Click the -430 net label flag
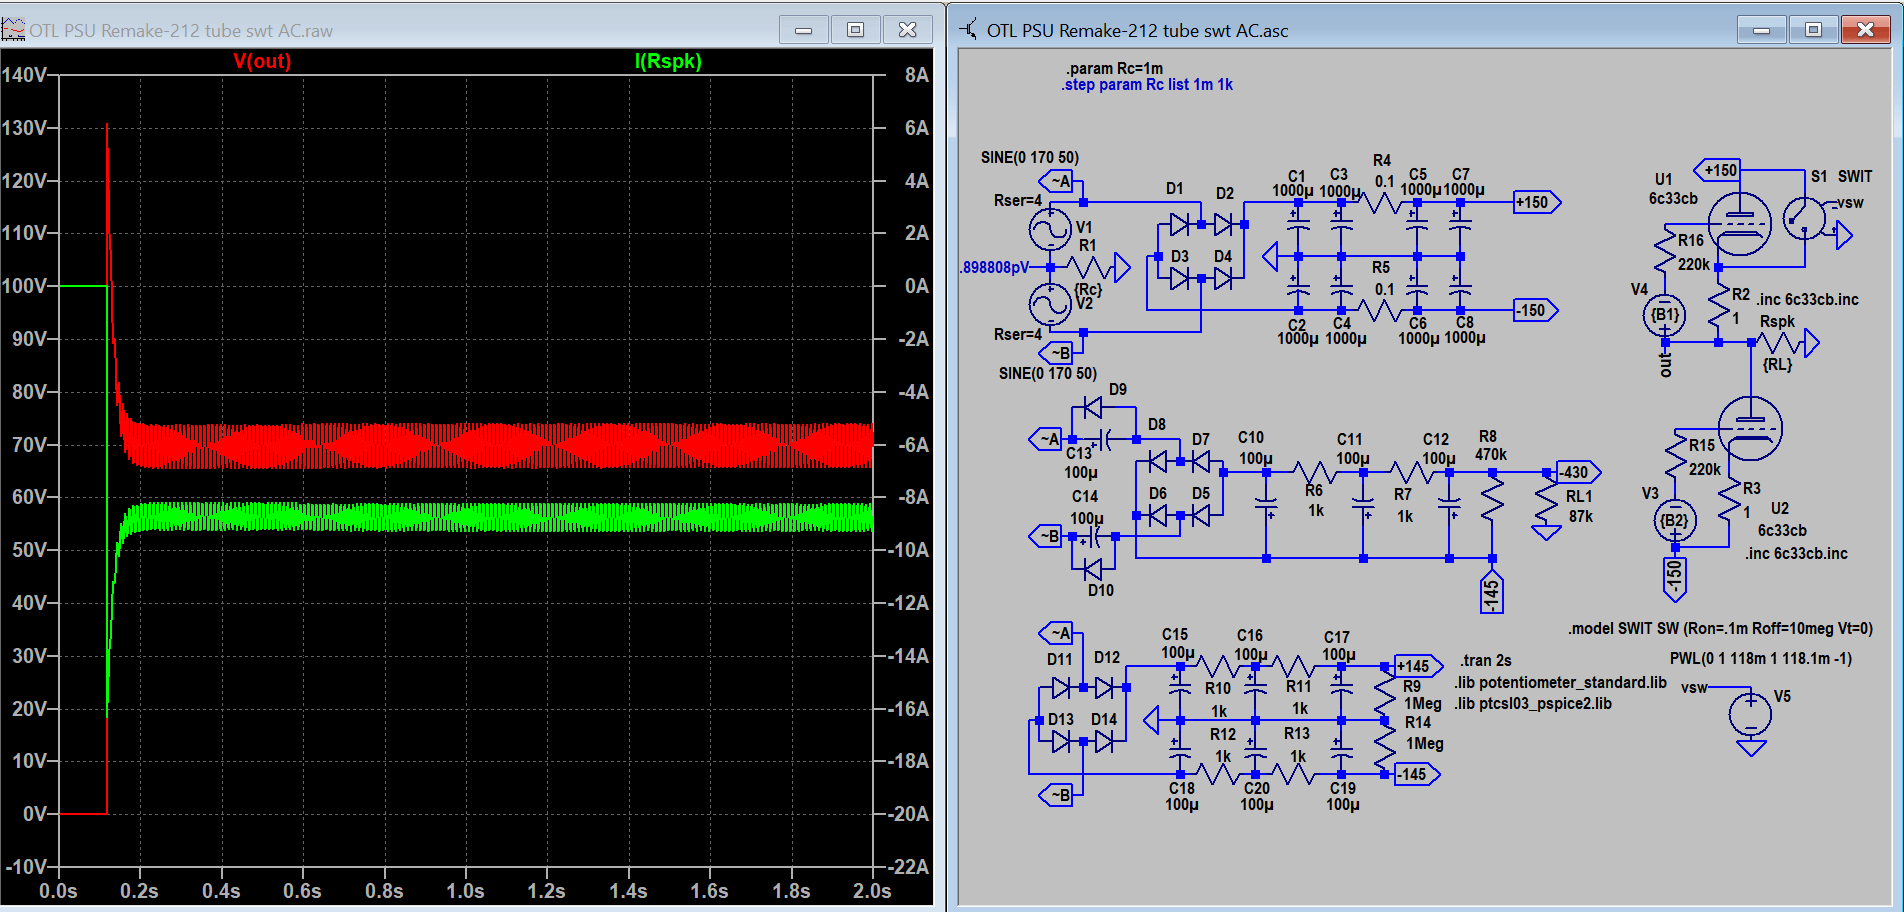This screenshot has width=1904, height=912. coord(1578,472)
